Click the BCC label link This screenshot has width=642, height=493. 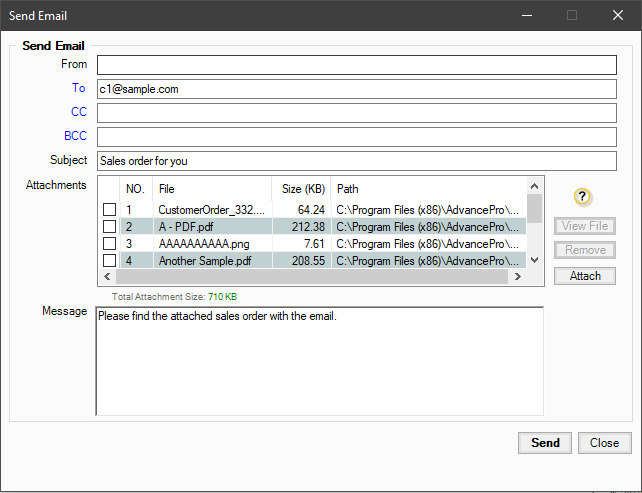click(x=74, y=136)
